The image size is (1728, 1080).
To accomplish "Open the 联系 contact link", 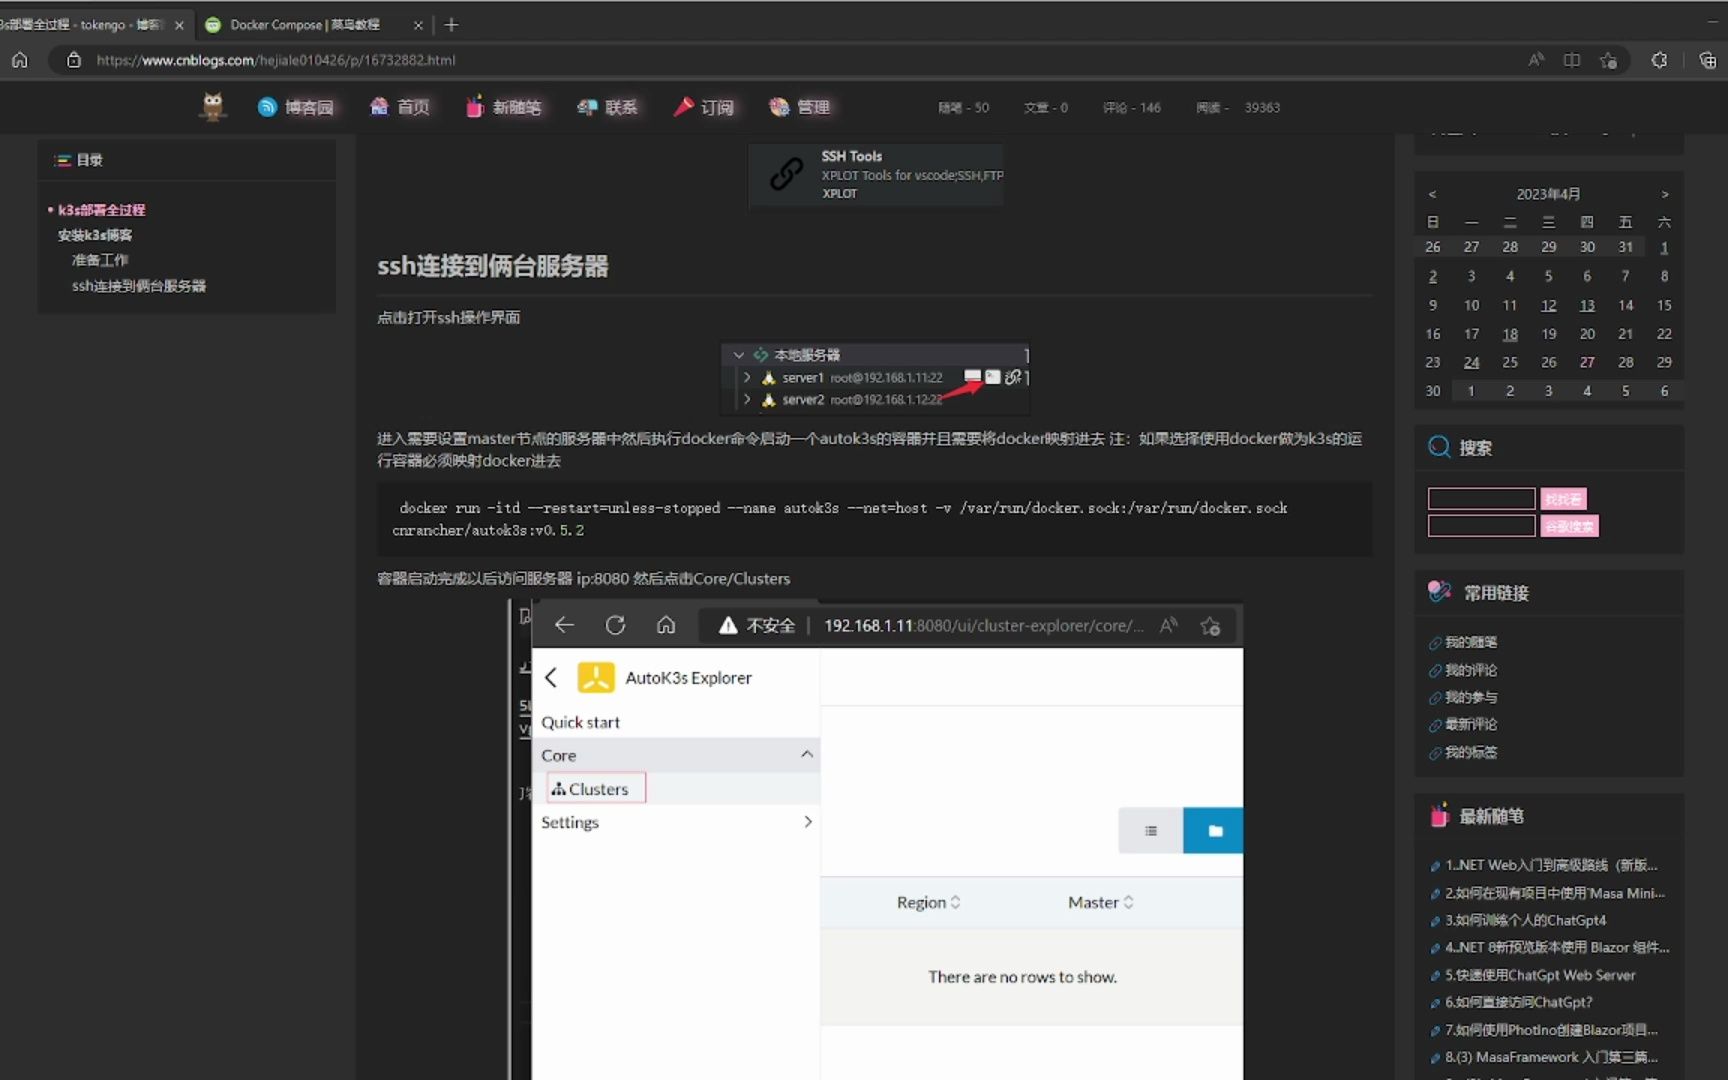I will tap(607, 107).
